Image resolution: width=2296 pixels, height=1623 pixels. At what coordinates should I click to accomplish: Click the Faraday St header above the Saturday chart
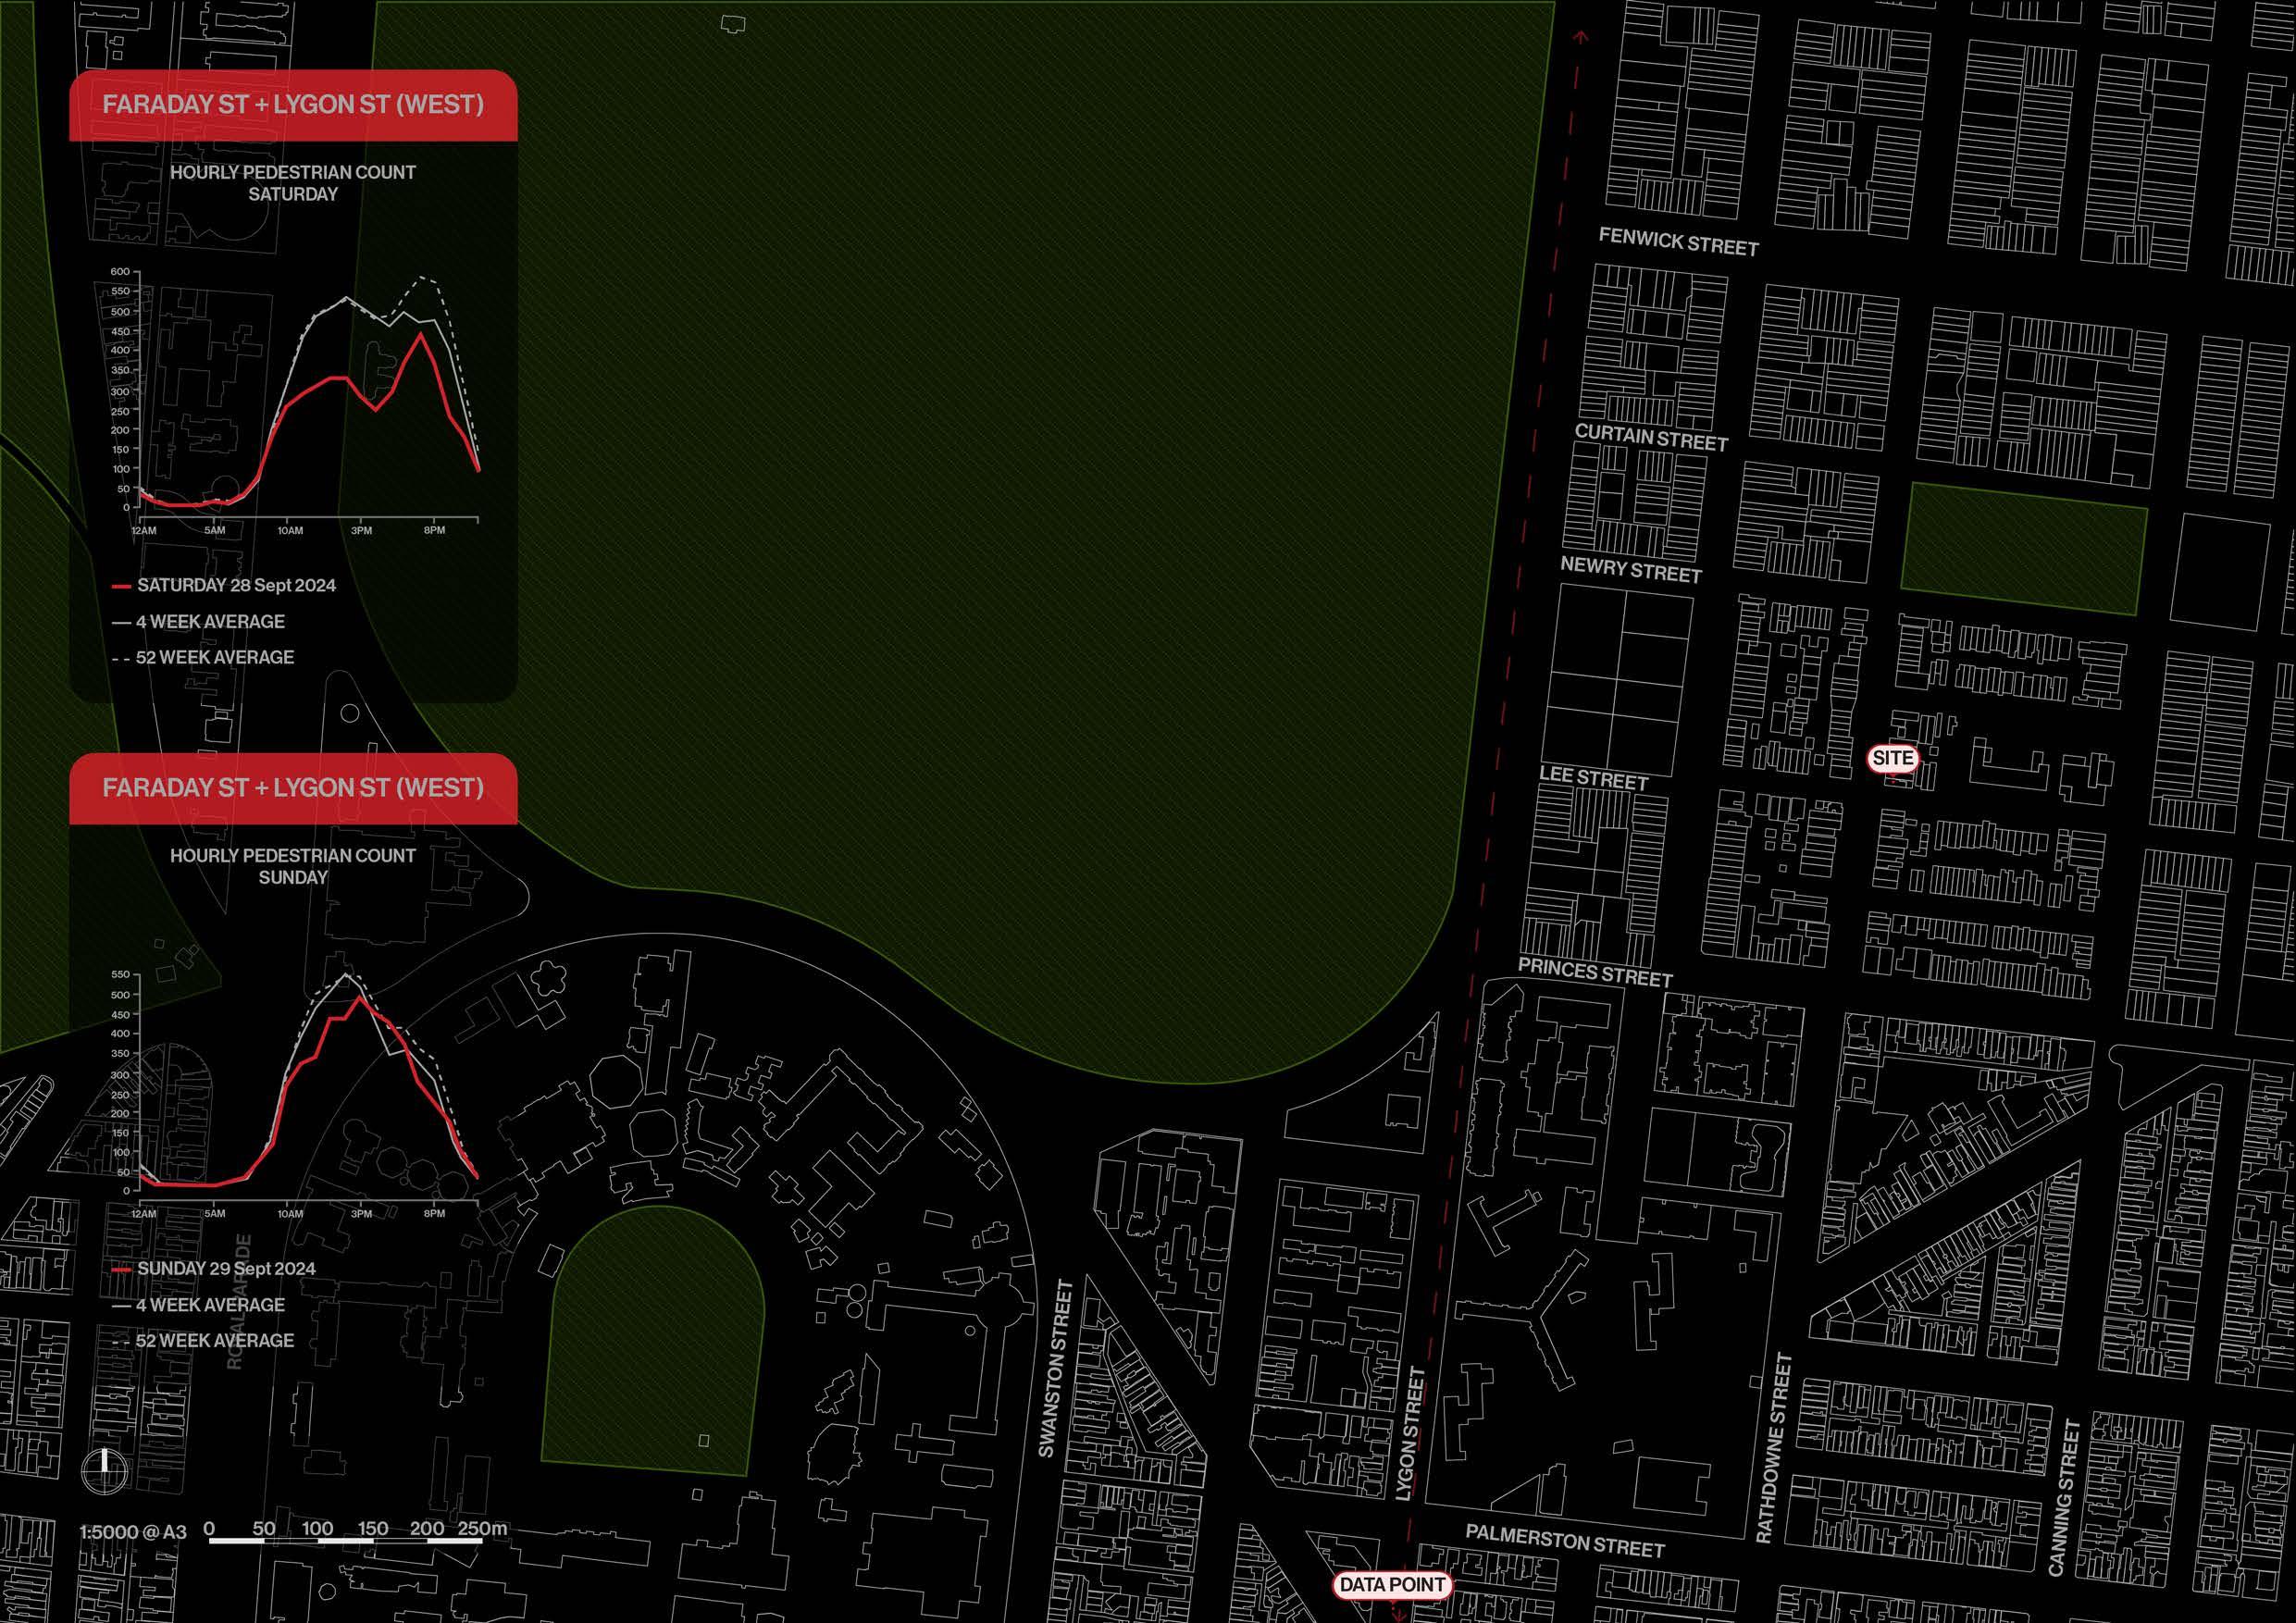(293, 105)
